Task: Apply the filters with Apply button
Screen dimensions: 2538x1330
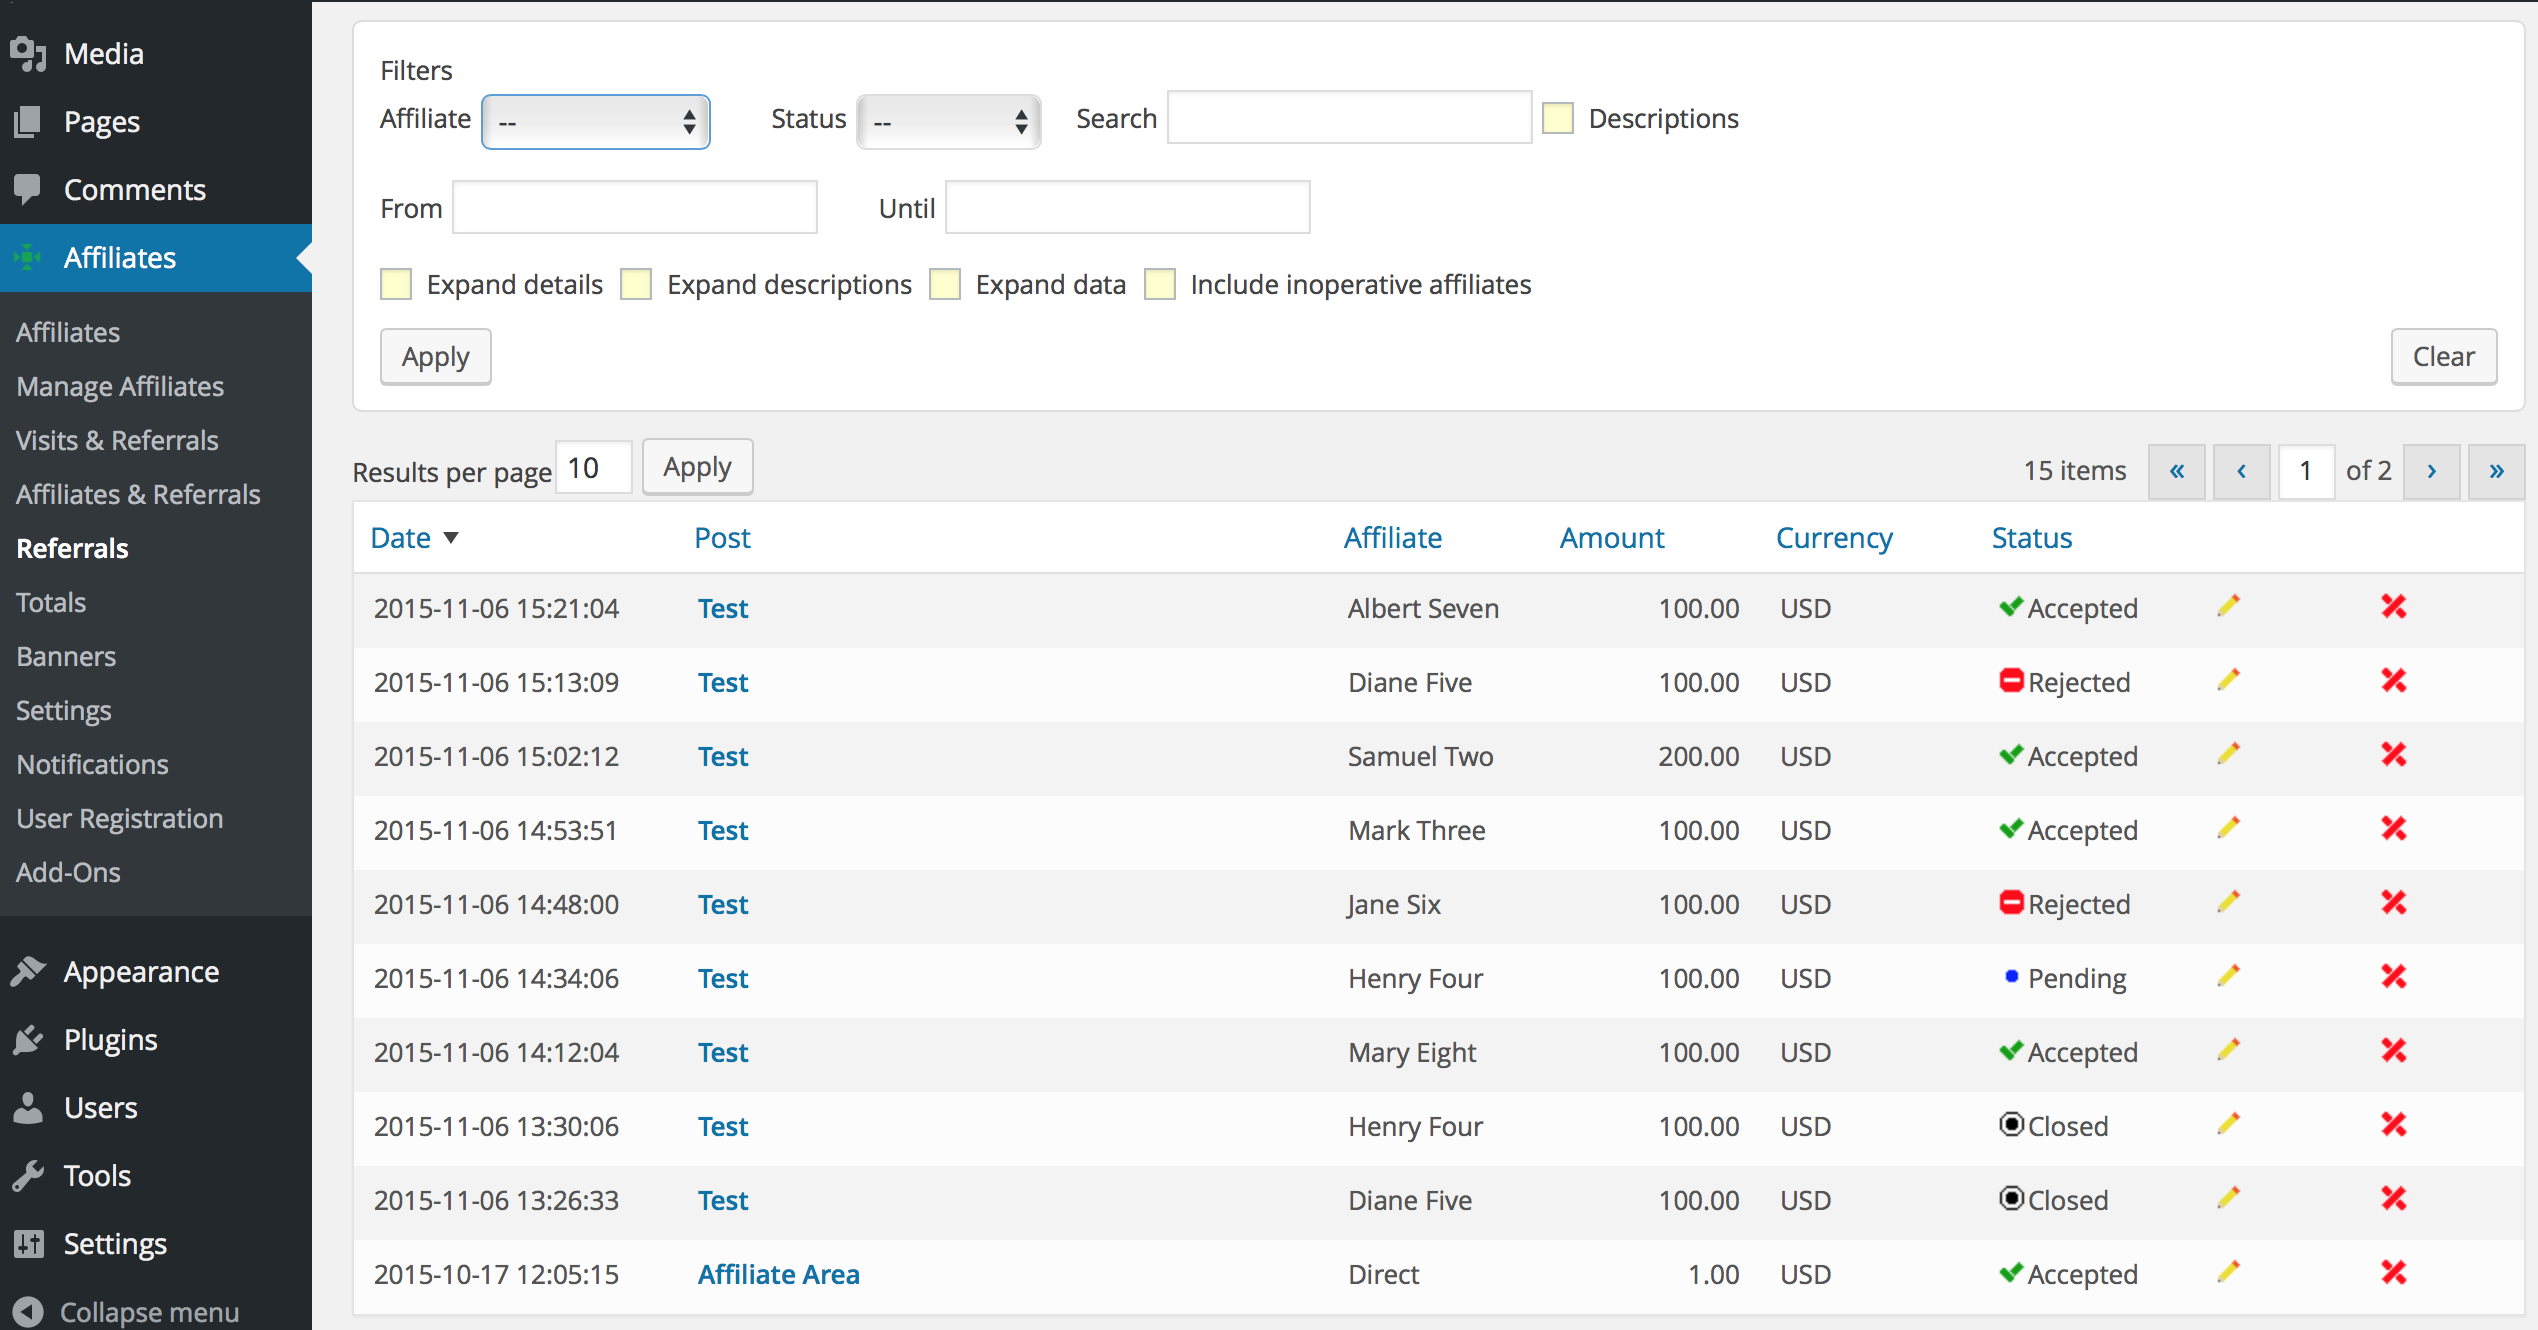Action: (436, 356)
